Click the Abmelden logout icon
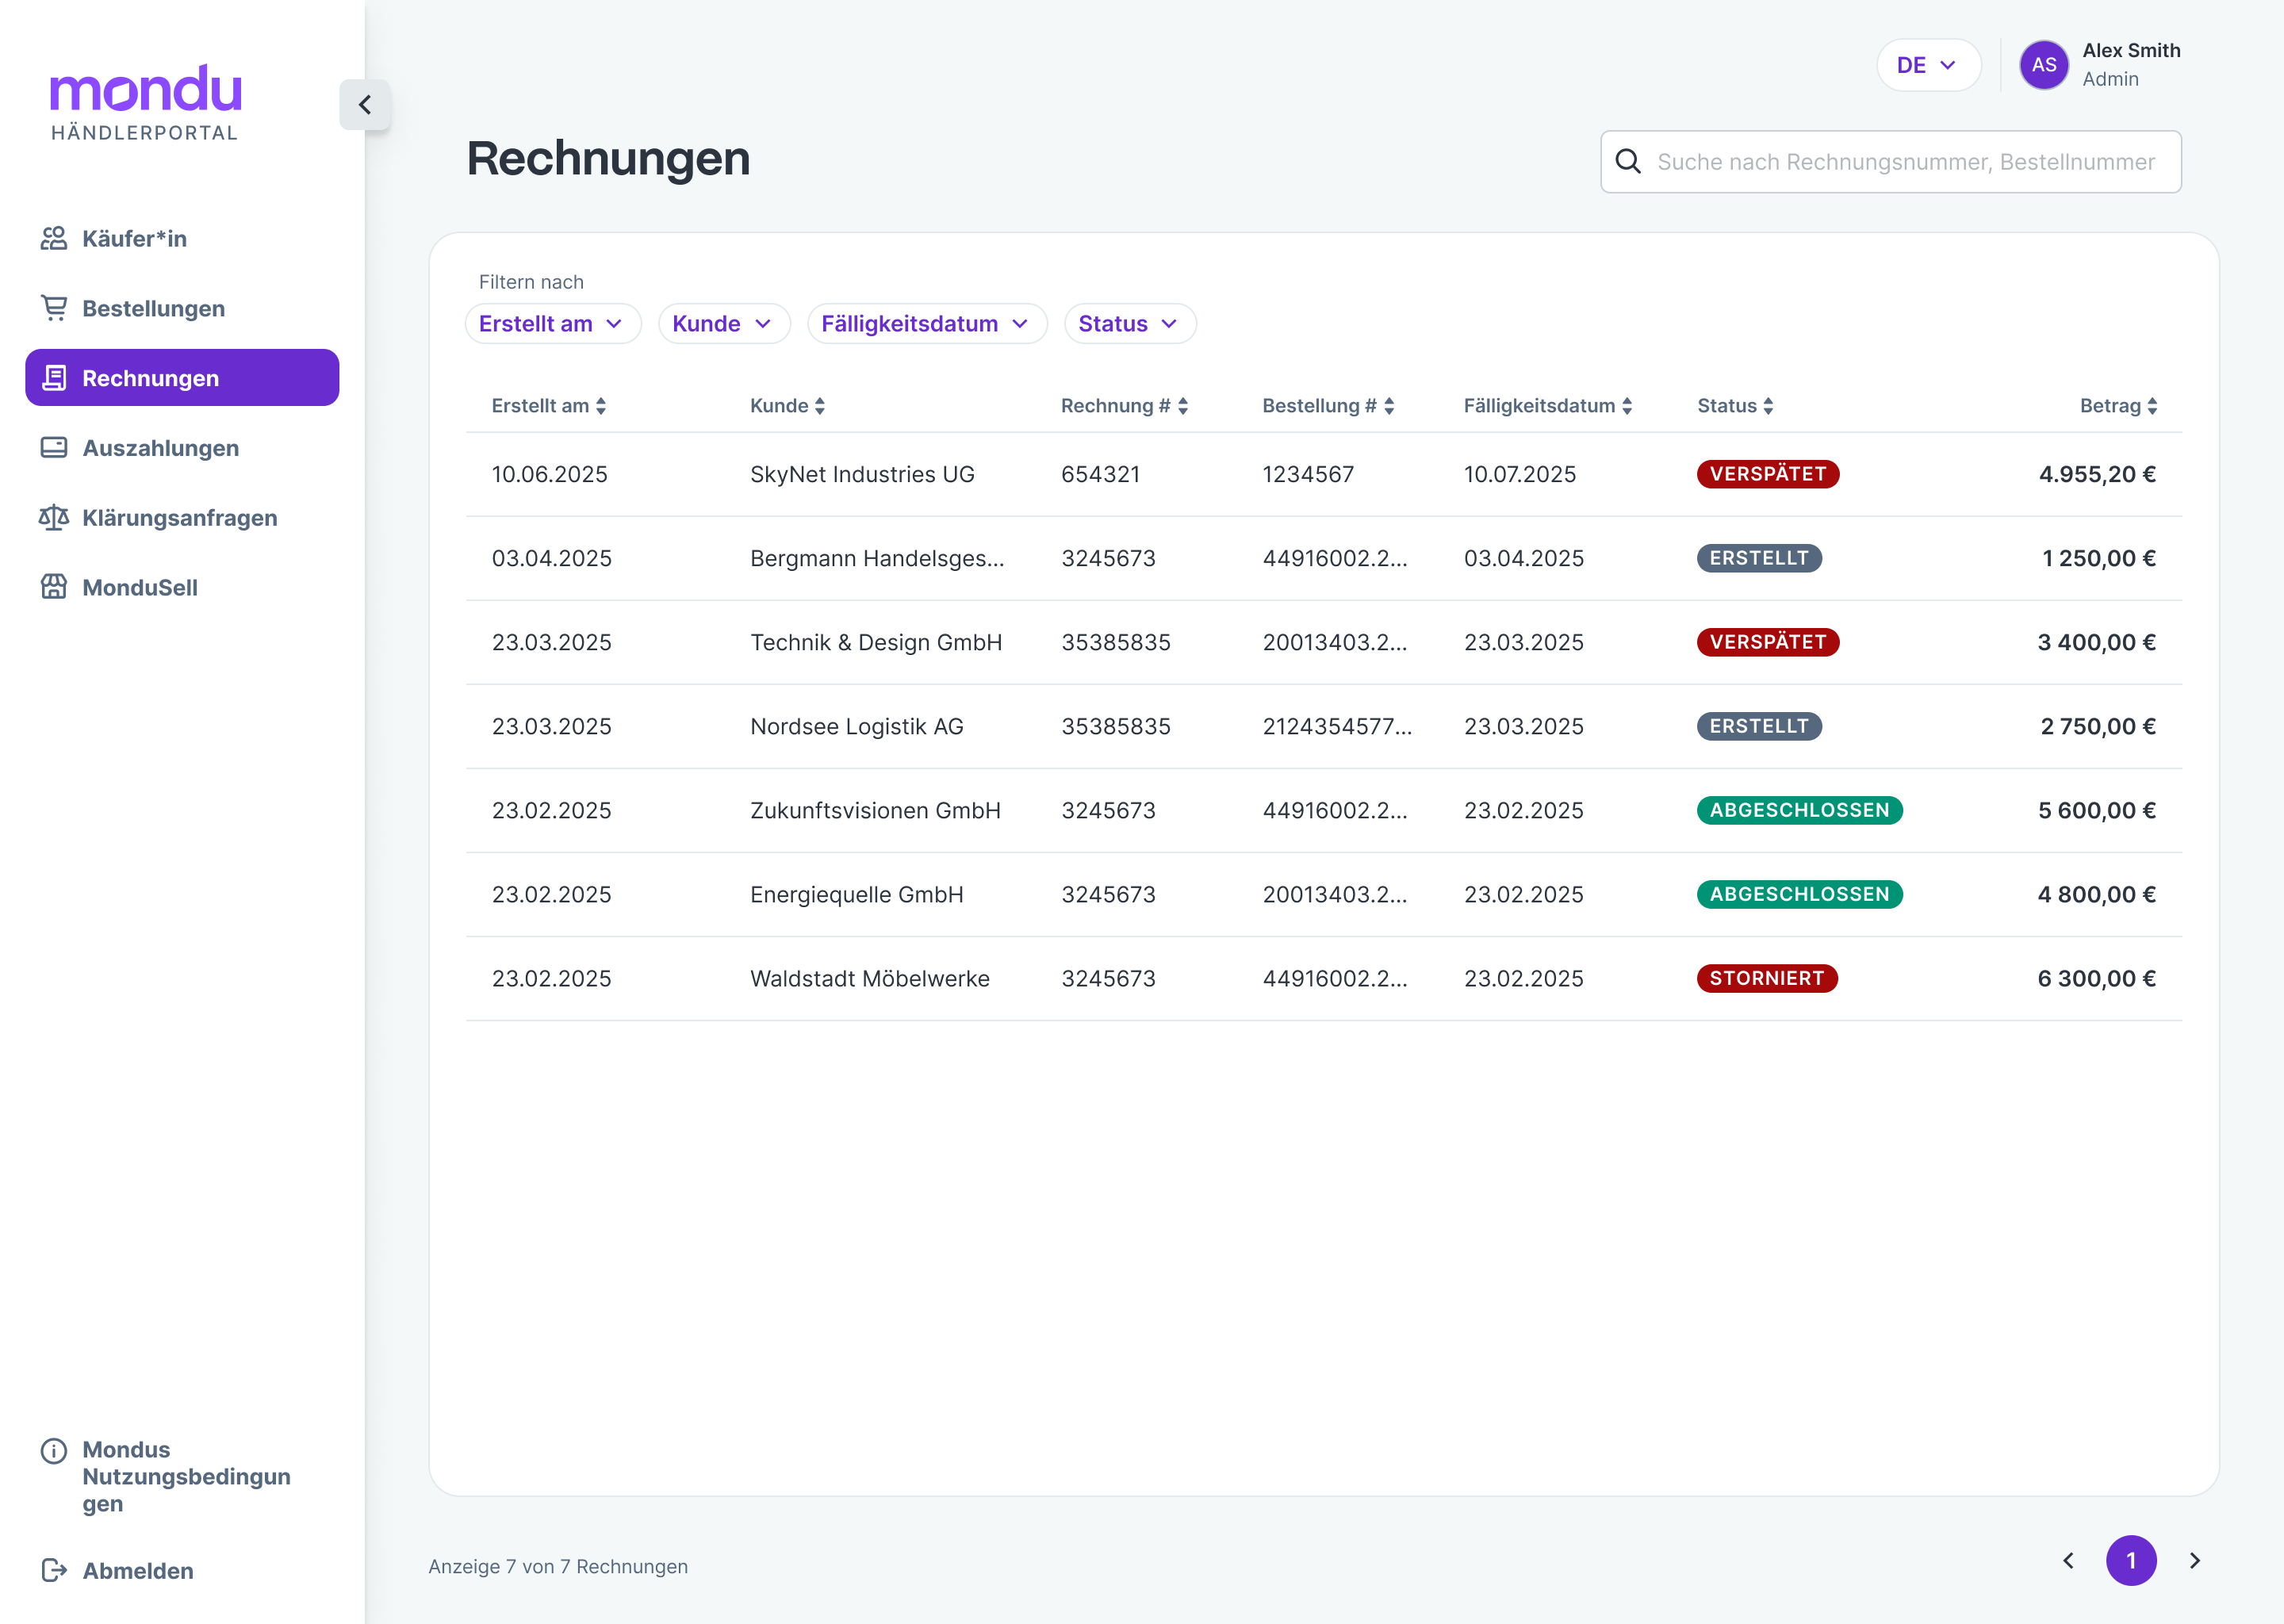 coord(54,1570)
